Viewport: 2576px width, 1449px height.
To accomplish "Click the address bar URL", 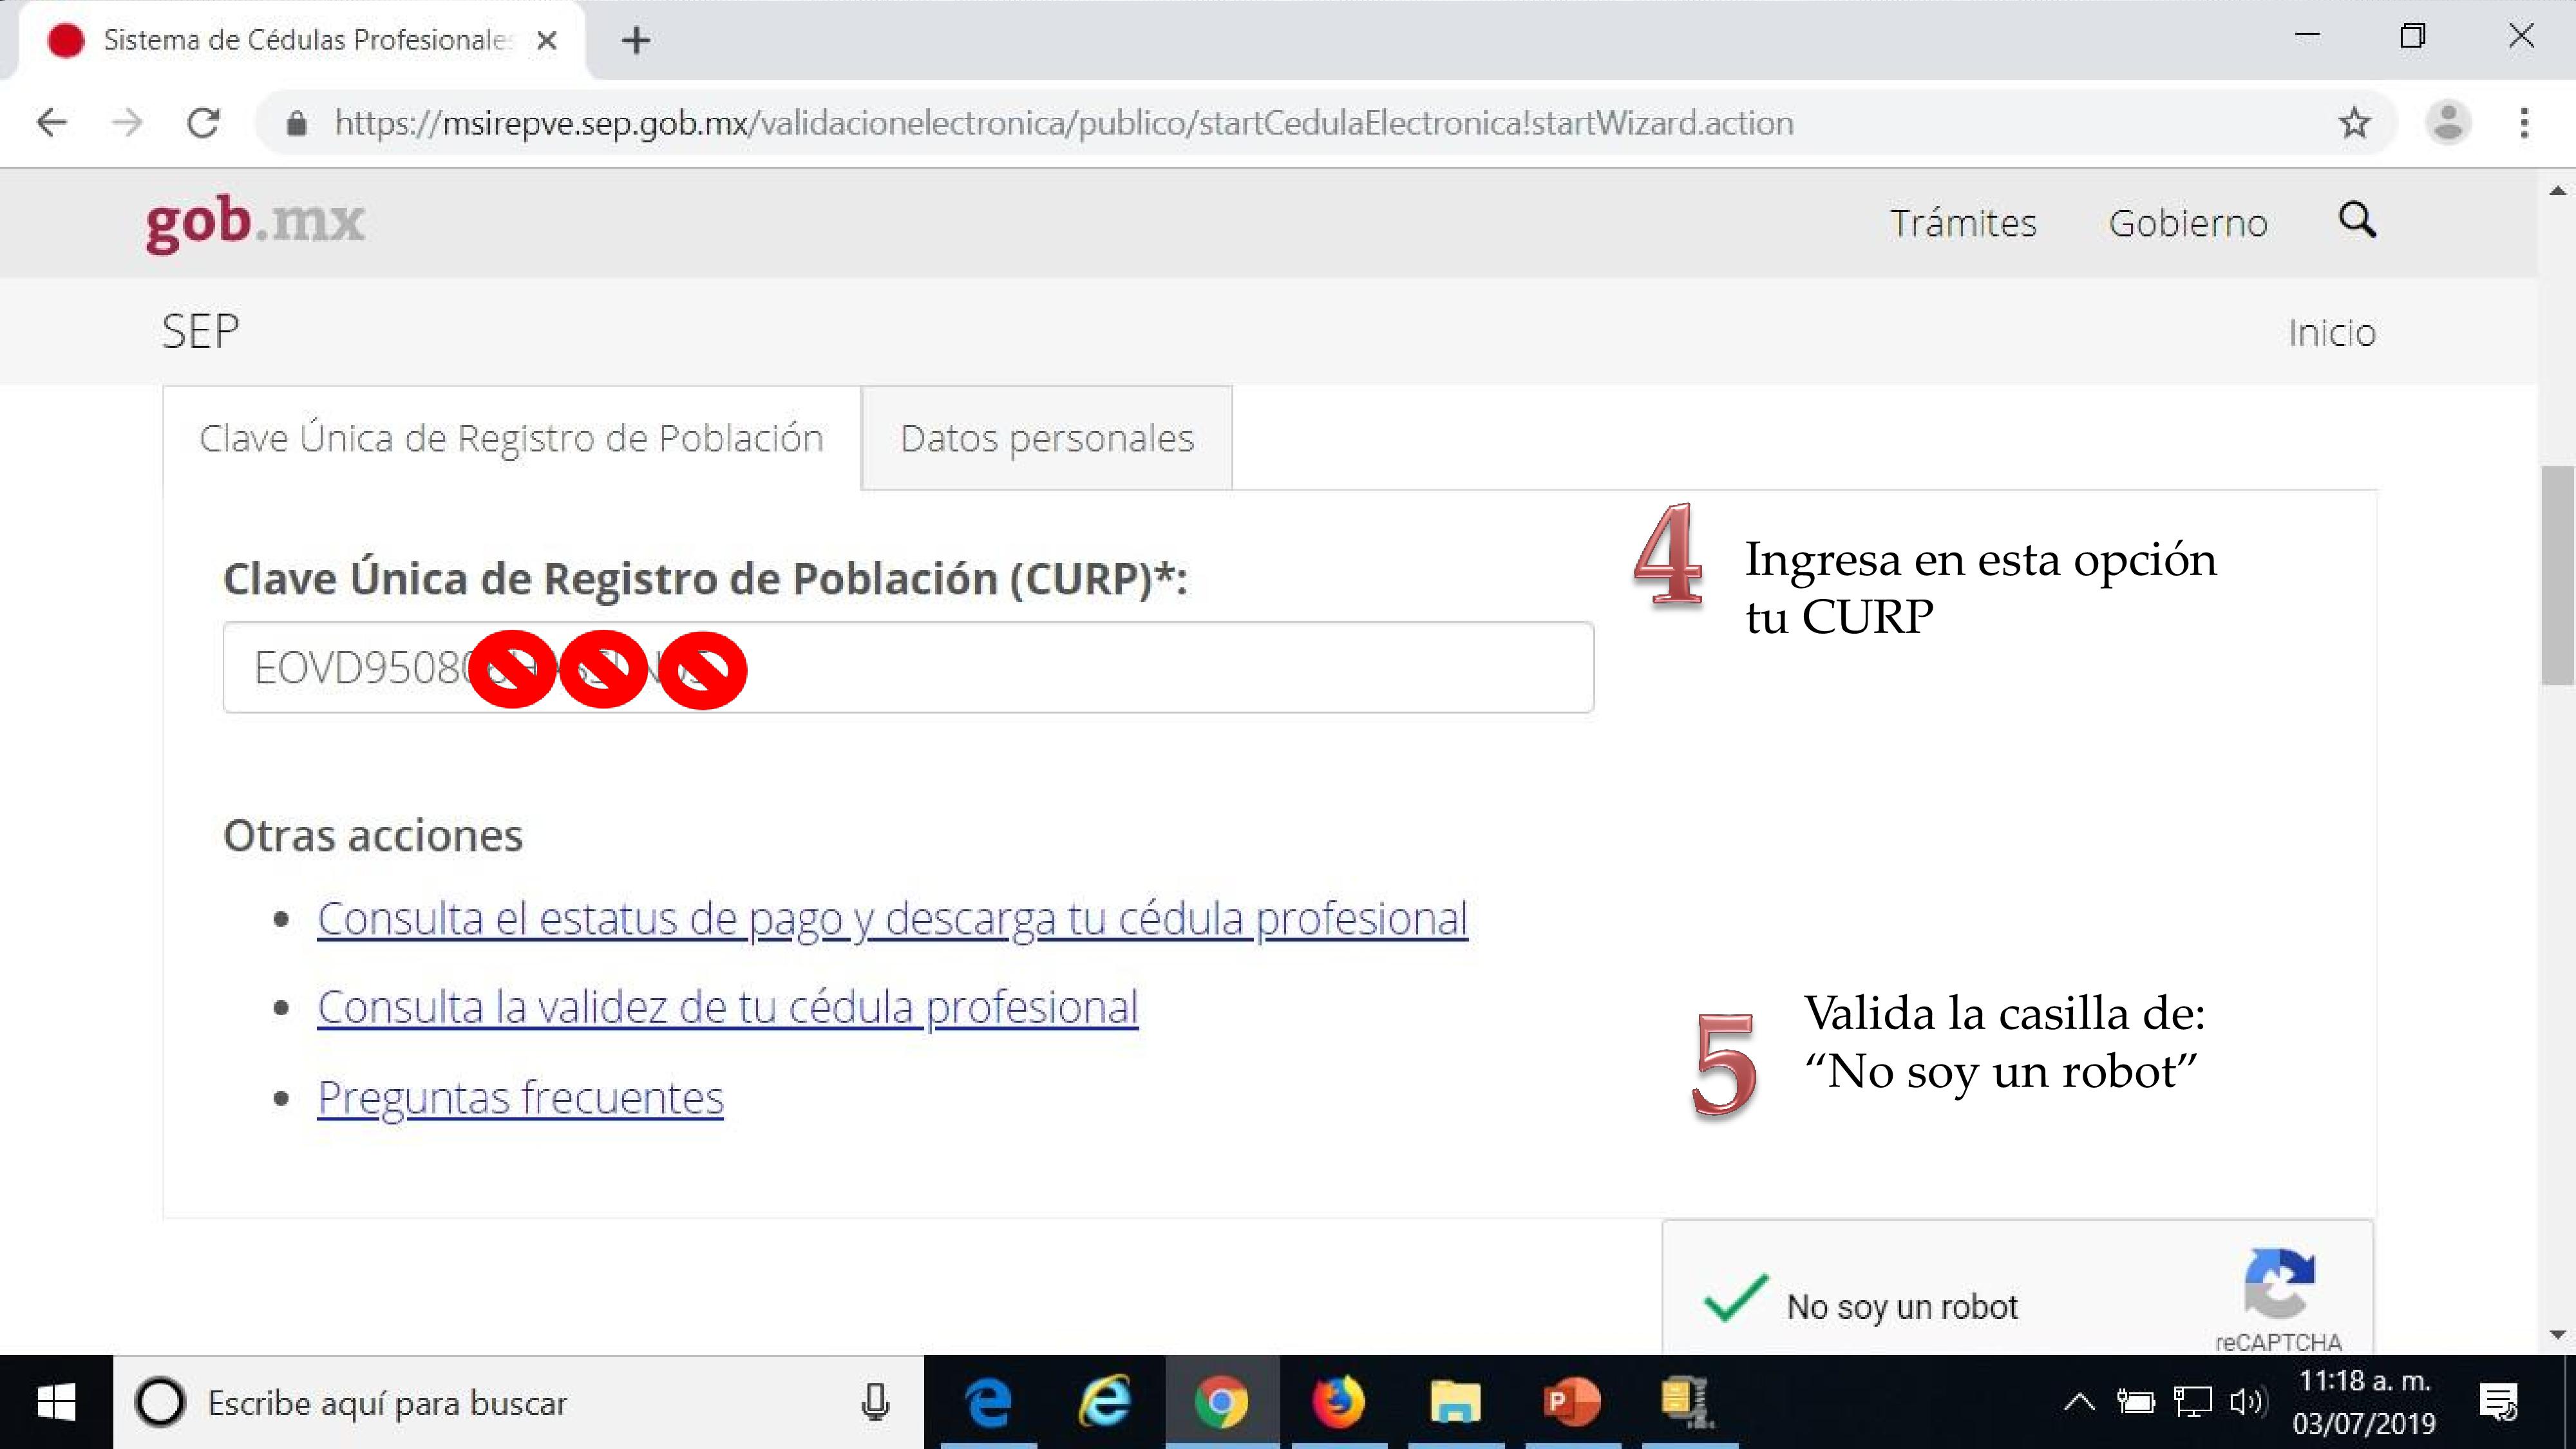I will [1063, 123].
